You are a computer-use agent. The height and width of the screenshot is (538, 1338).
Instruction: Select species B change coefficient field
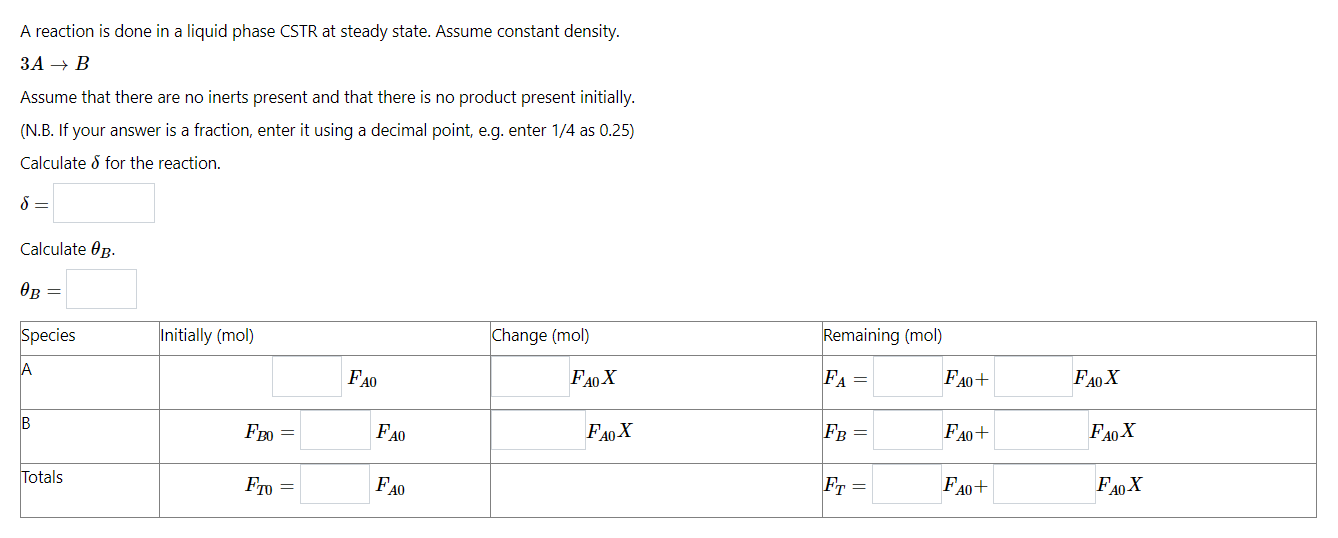point(538,431)
